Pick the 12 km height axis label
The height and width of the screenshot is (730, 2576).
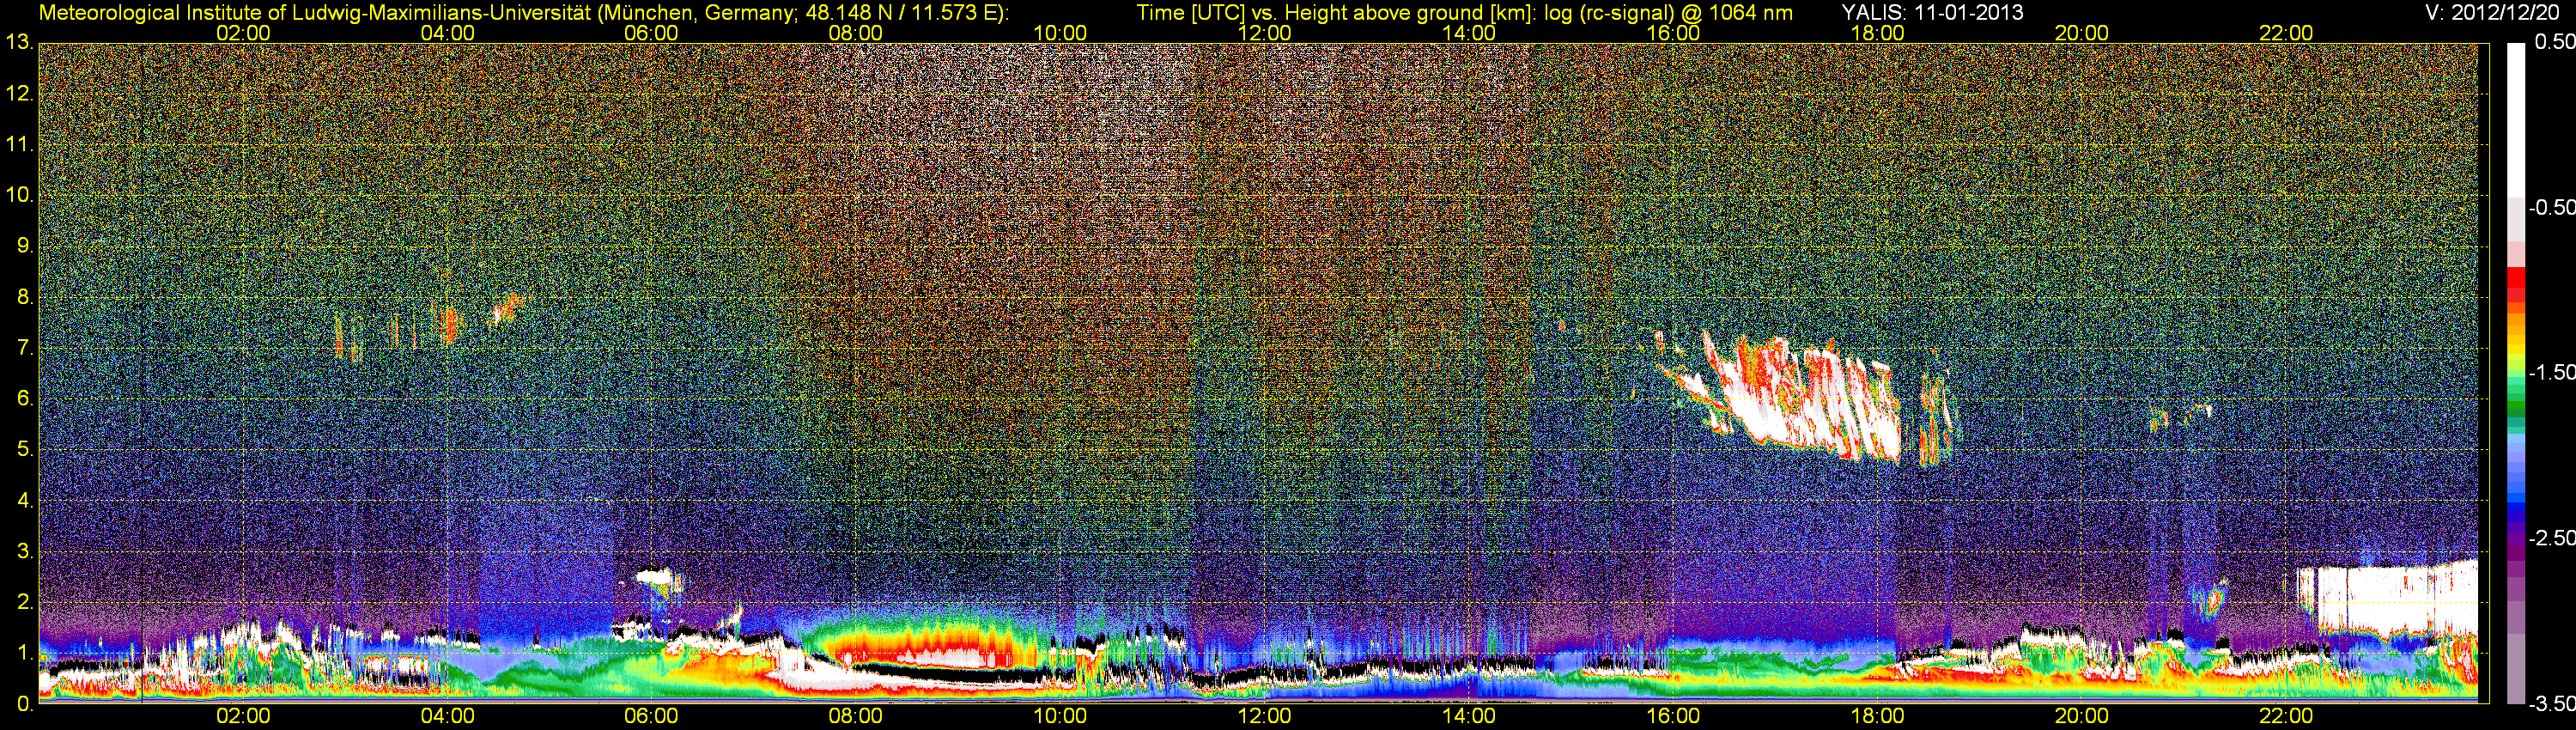pos(18,94)
